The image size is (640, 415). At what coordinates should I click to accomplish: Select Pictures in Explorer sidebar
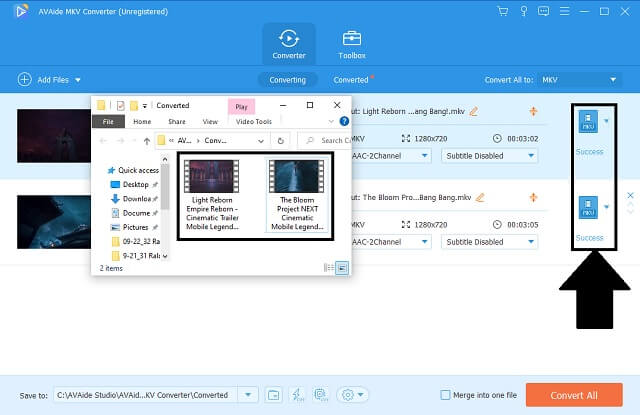pos(135,227)
